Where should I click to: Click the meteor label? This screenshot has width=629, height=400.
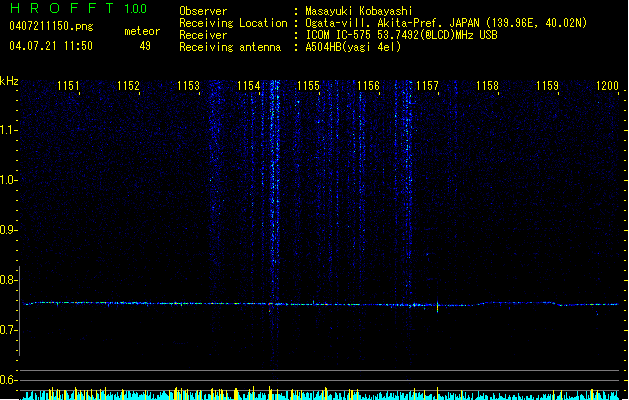tap(142, 31)
